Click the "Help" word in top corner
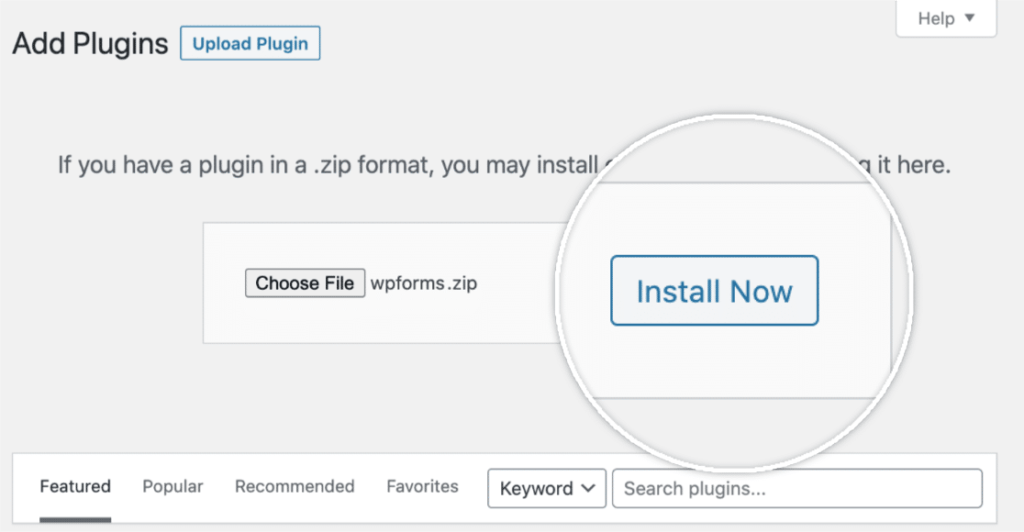 [936, 18]
